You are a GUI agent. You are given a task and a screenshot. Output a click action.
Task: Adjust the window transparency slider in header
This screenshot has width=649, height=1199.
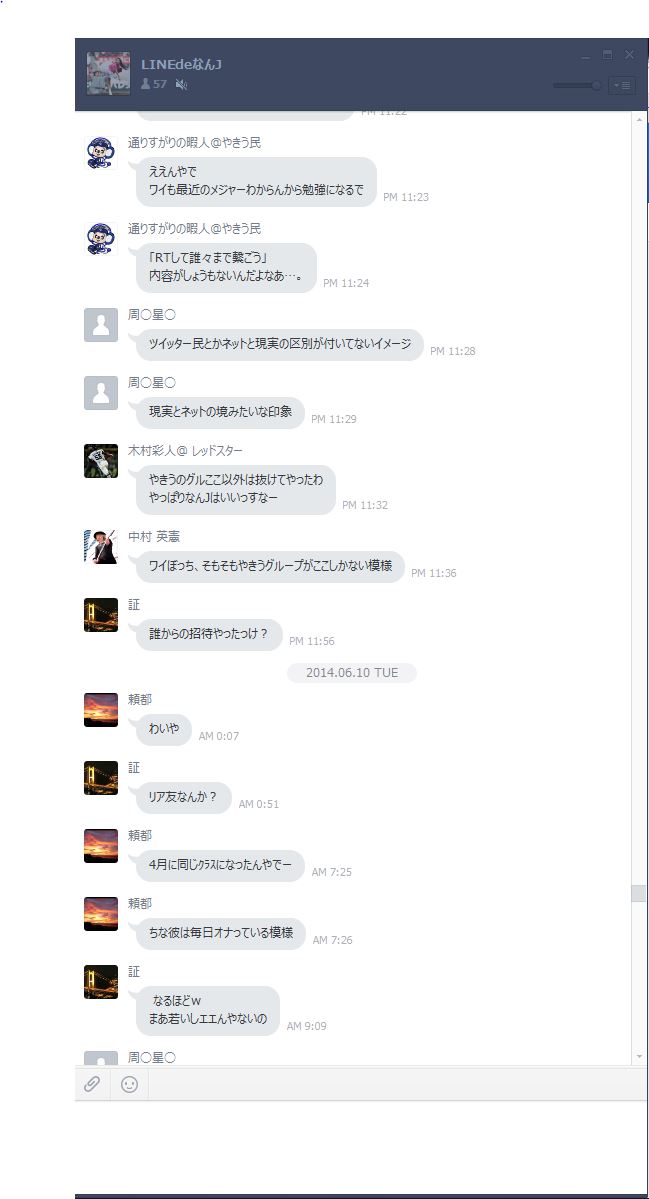(x=577, y=86)
